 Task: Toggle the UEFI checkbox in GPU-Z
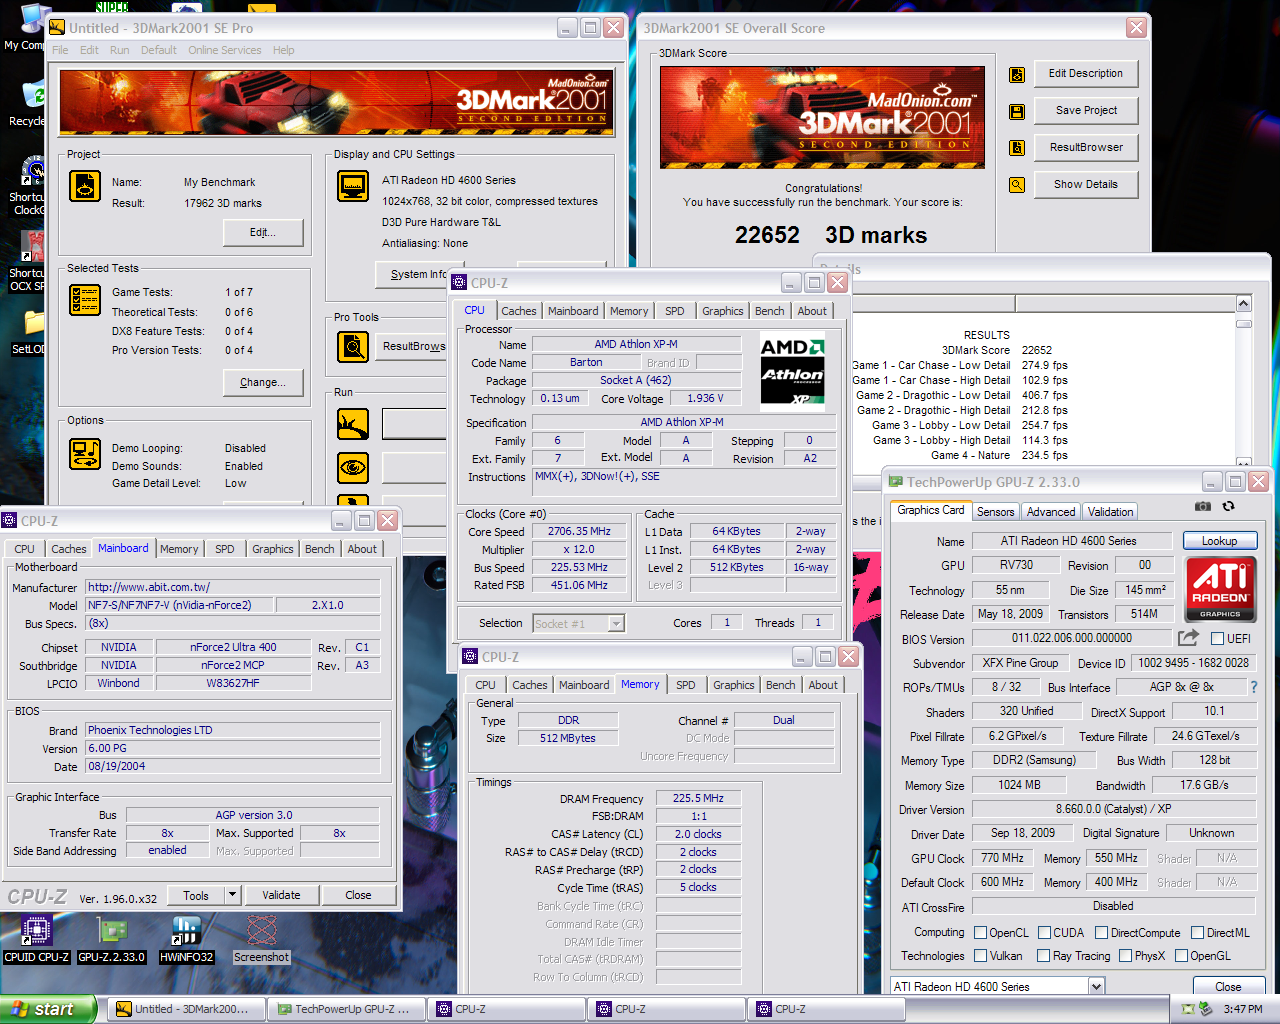click(x=1217, y=638)
